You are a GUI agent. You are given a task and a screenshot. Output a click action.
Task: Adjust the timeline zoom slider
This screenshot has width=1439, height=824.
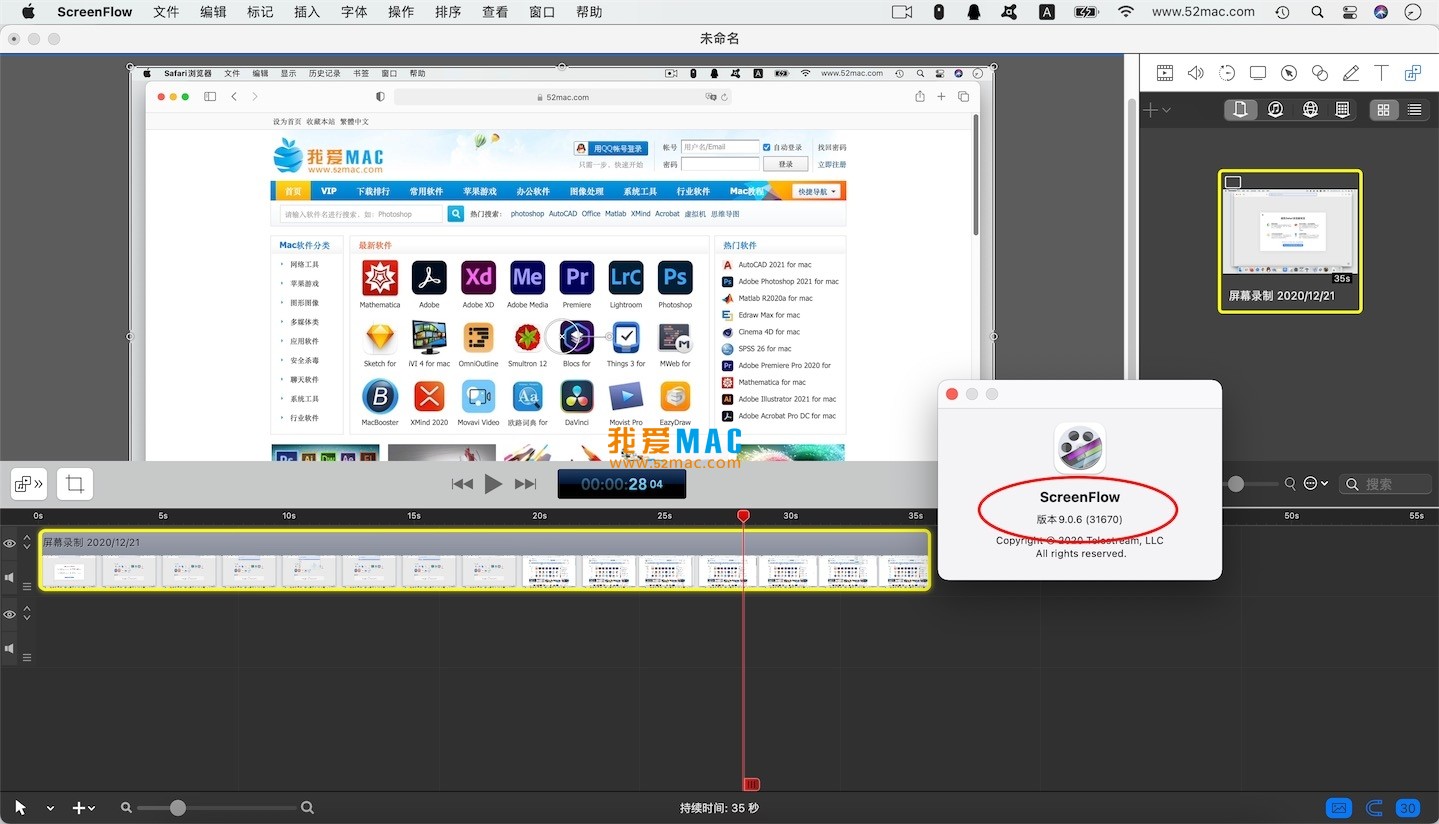pyautogui.click(x=178, y=808)
